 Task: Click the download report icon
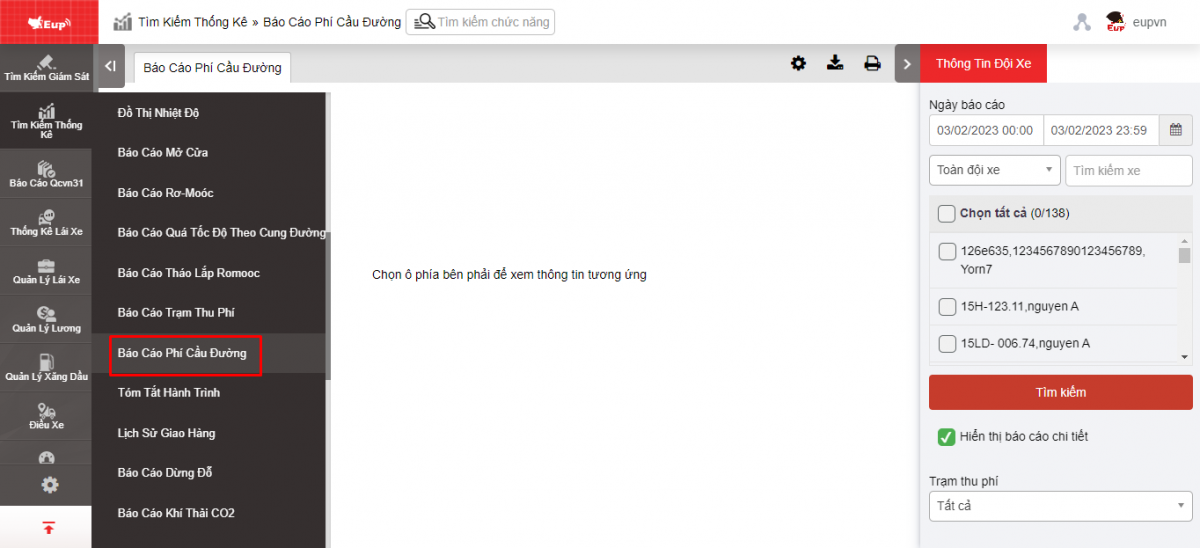point(835,63)
